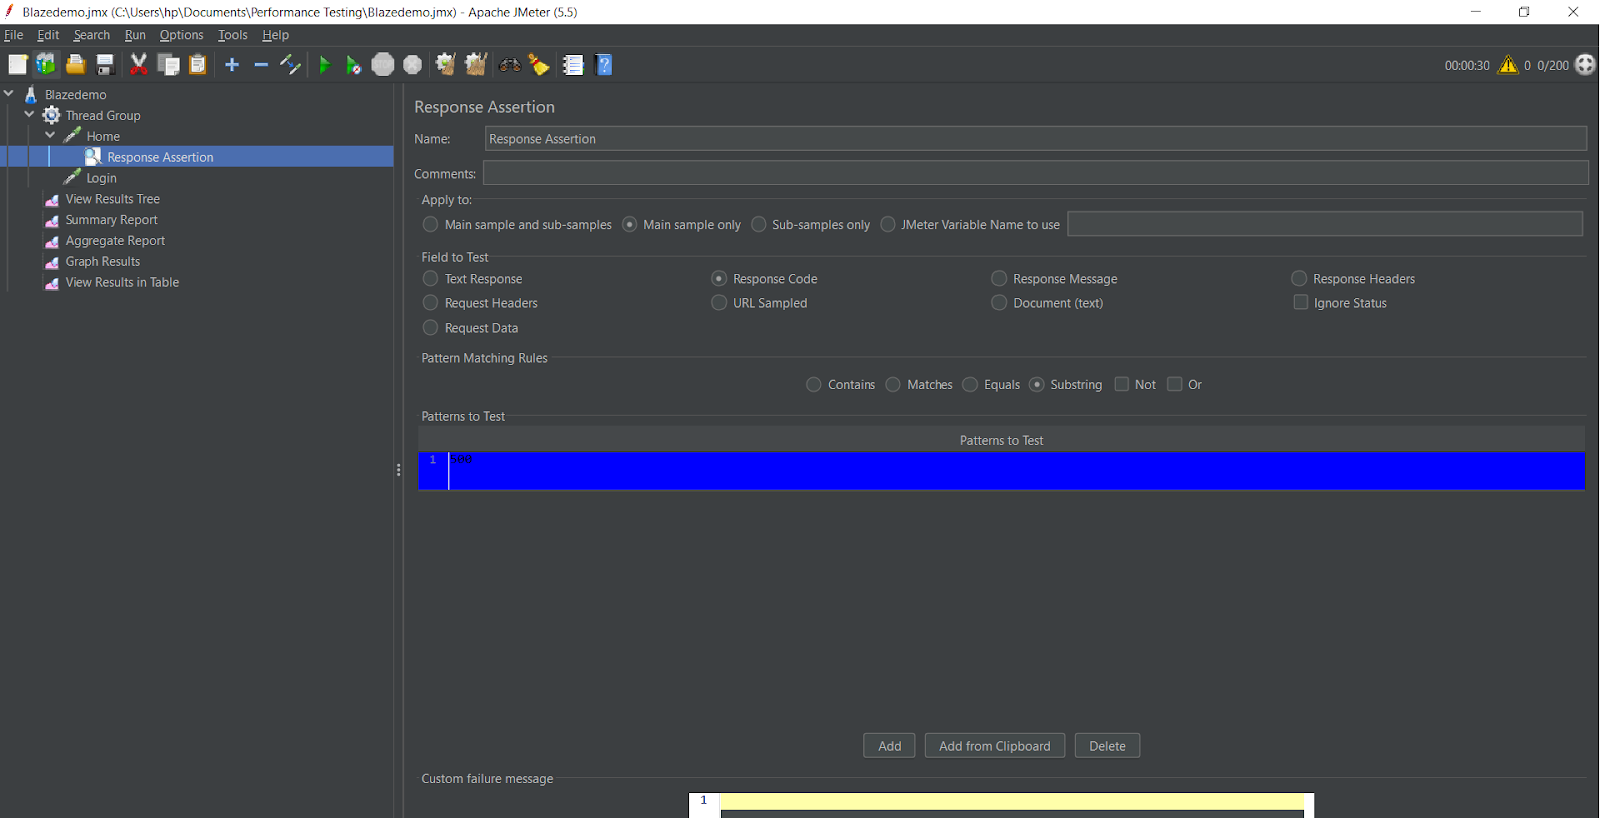This screenshot has height=818, width=1600.
Task: Copy the selected element via the toolbar icon
Action: coord(169,65)
